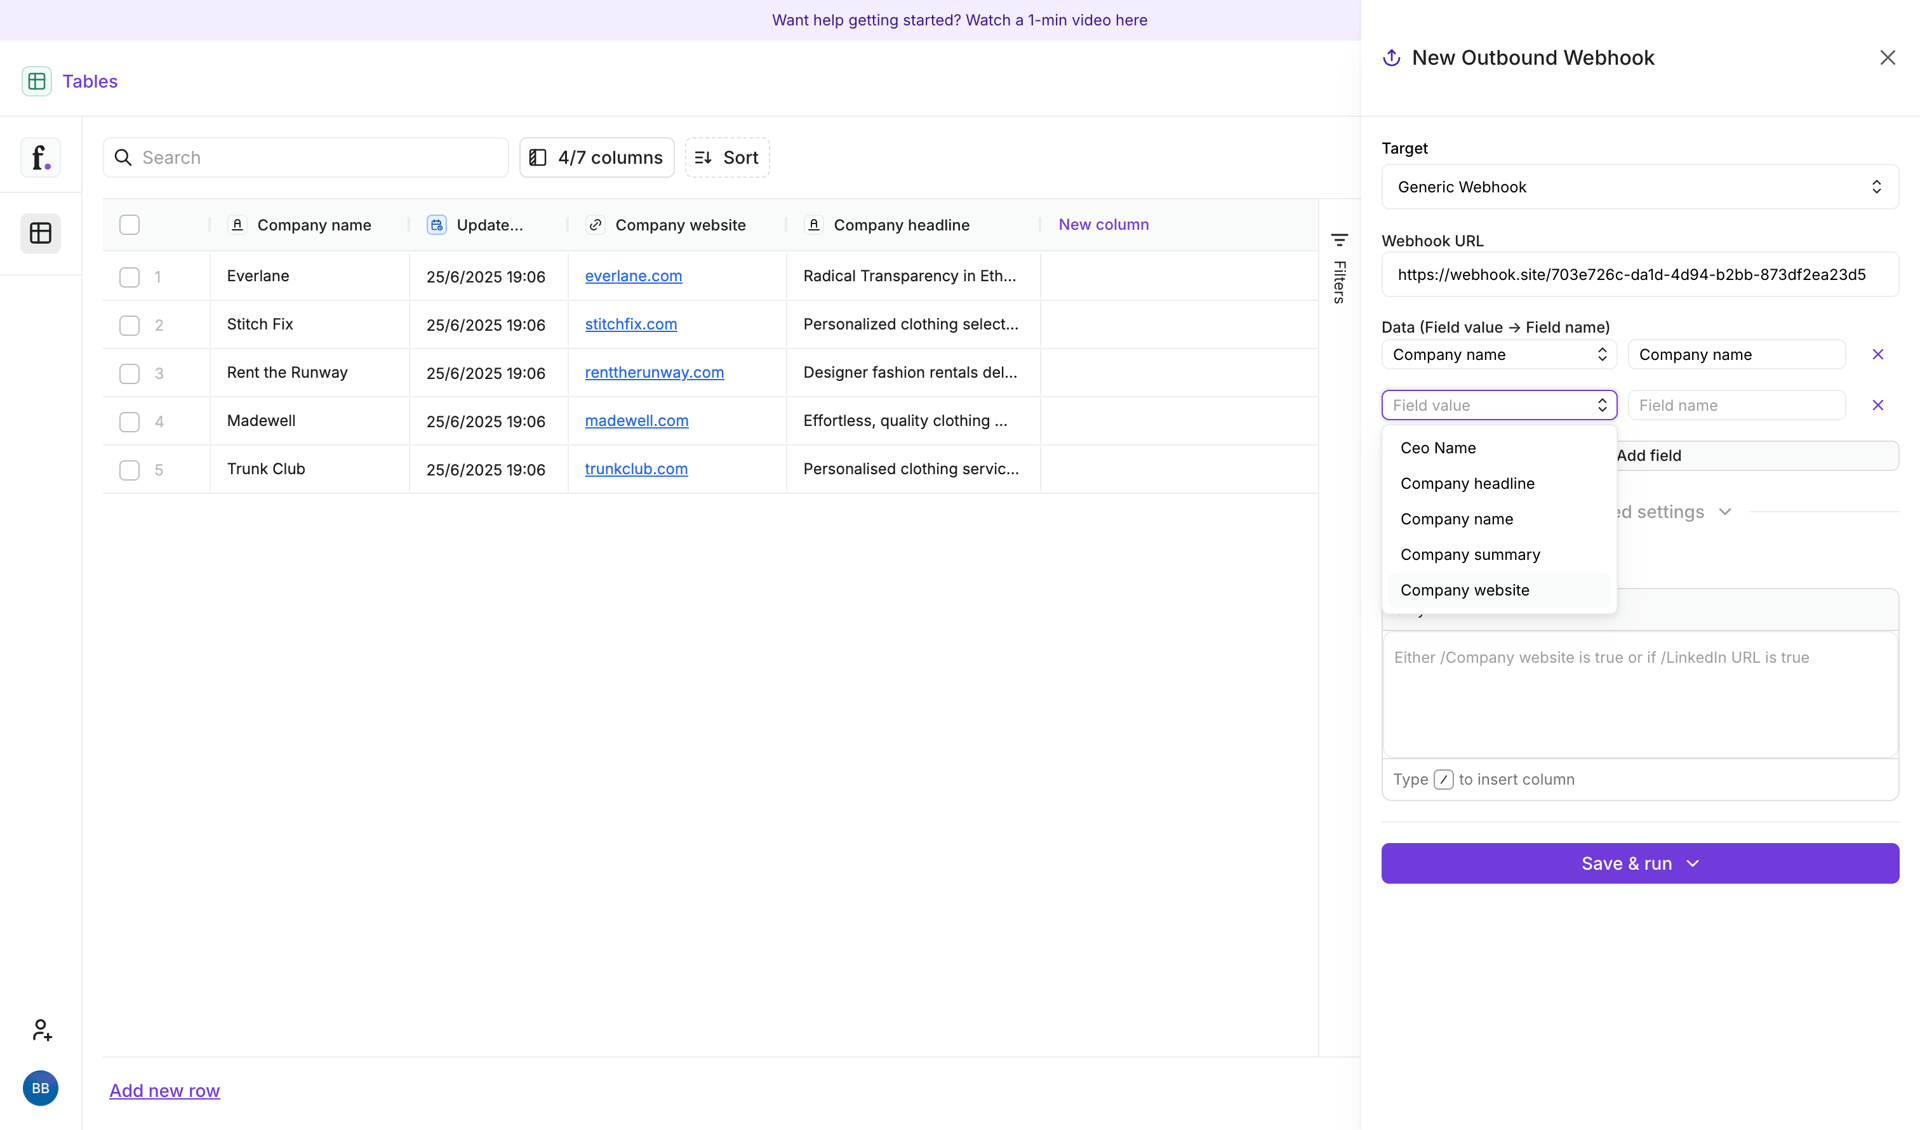The height and width of the screenshot is (1130, 1920).
Task: Click the f. logo in the left sidebar
Action: tap(40, 157)
